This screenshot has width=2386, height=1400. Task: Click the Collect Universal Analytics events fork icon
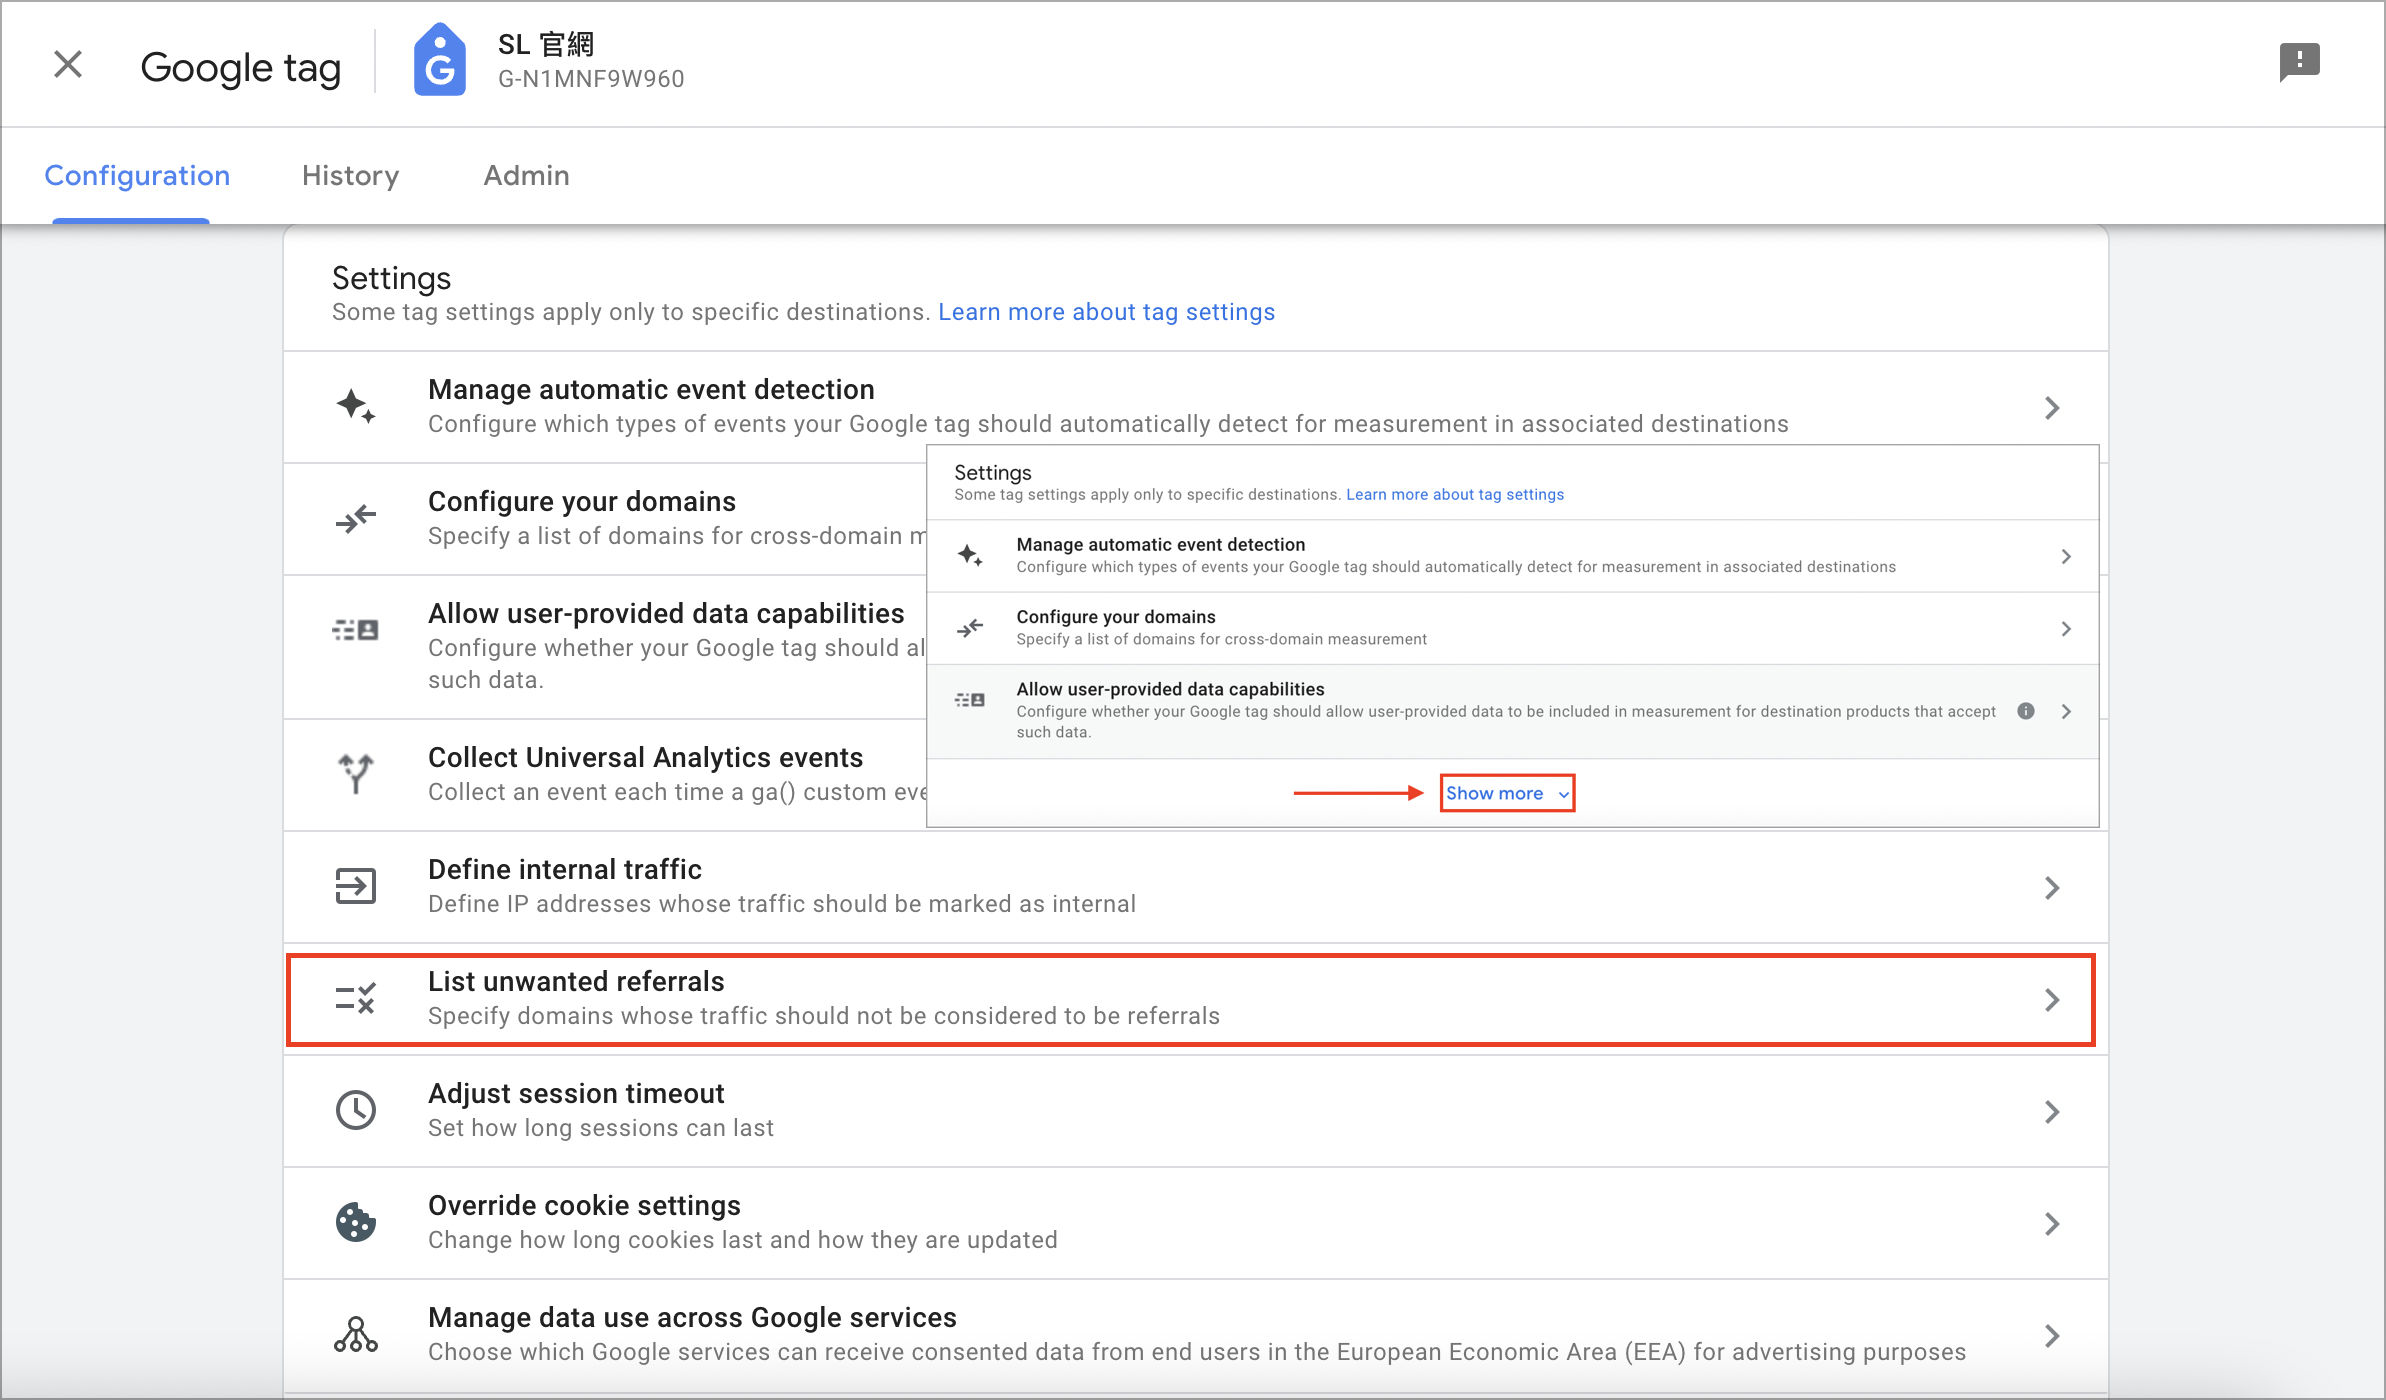(356, 774)
